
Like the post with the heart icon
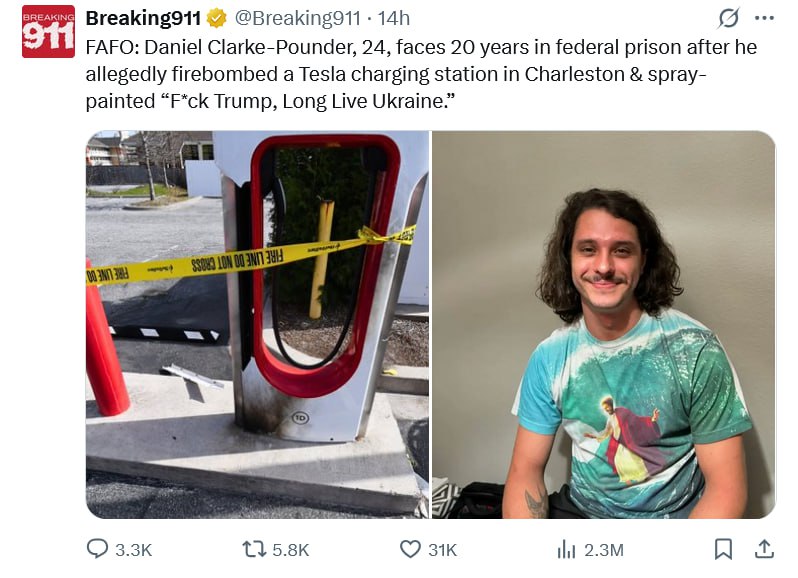tap(410, 550)
